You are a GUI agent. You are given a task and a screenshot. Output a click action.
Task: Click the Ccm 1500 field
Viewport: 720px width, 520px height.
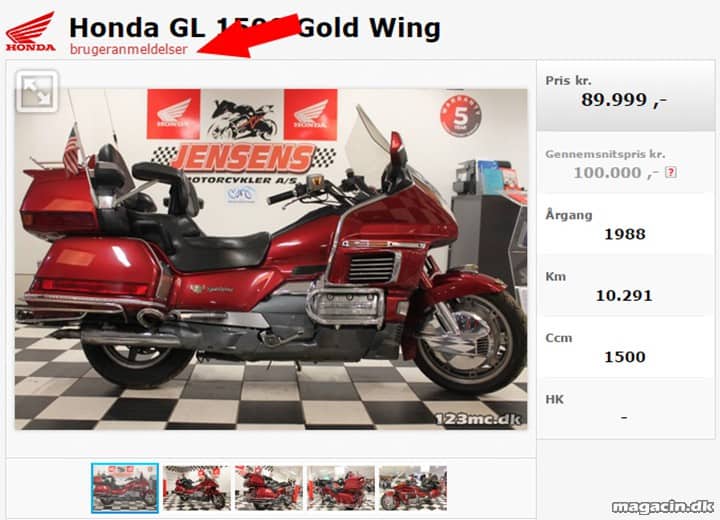click(625, 347)
